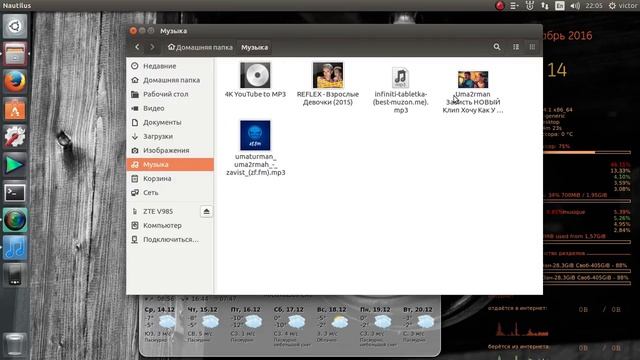640x360 pixels.
Task: Select REFLEX - Взрослые Девочки (2015) file
Action: pos(328,84)
